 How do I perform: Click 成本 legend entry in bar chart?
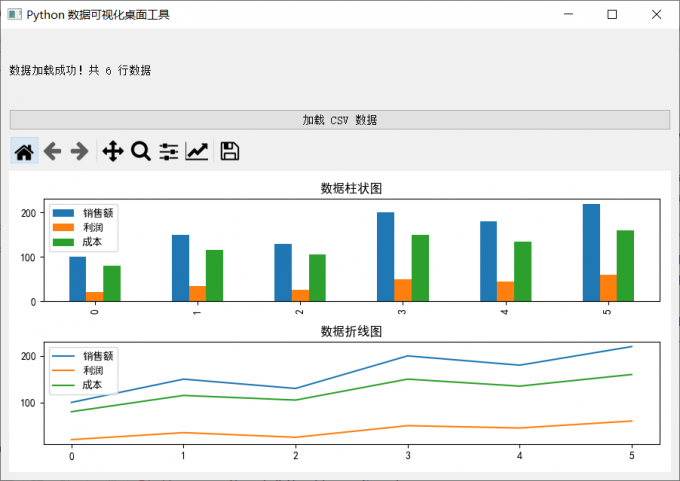pyautogui.click(x=92, y=242)
